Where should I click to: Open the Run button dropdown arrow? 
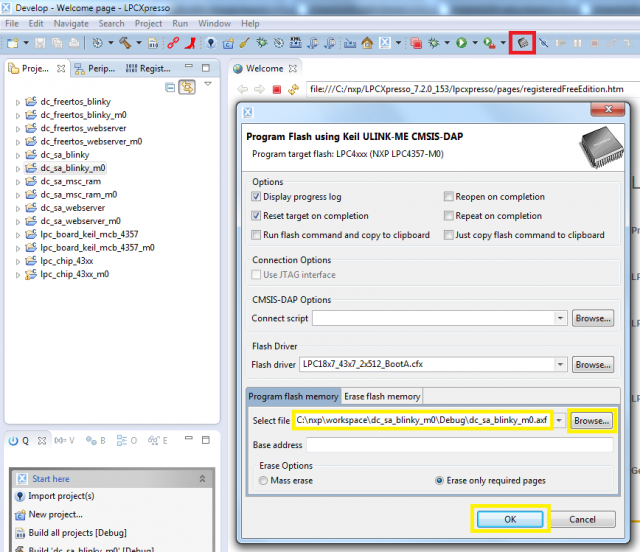[475, 43]
